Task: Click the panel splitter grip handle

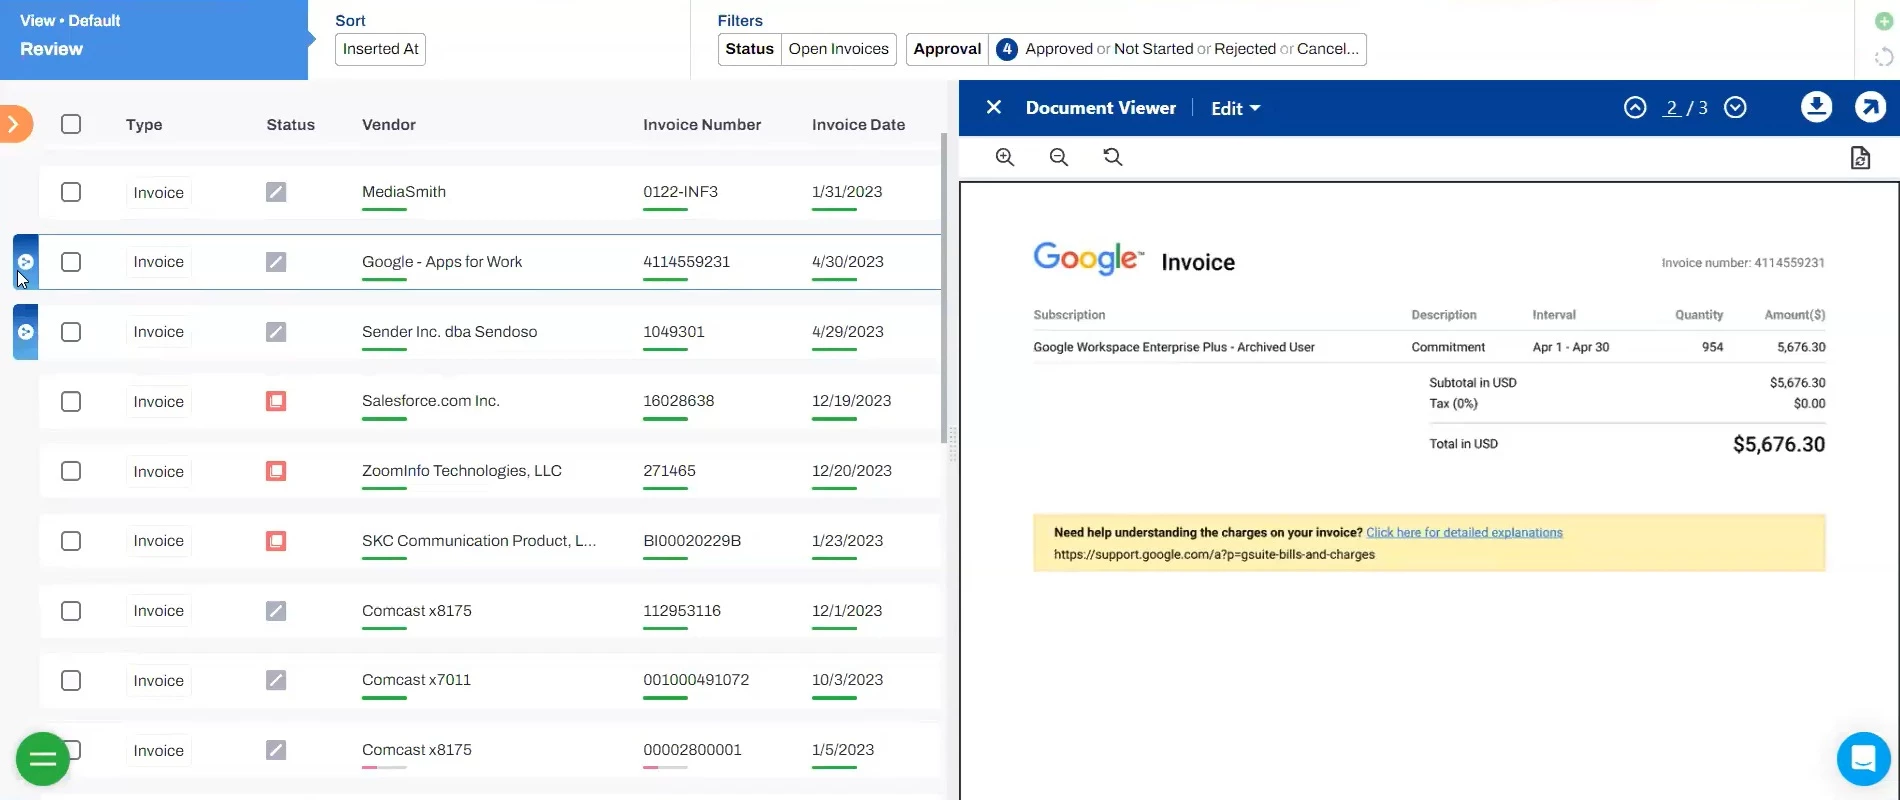Action: (x=953, y=443)
